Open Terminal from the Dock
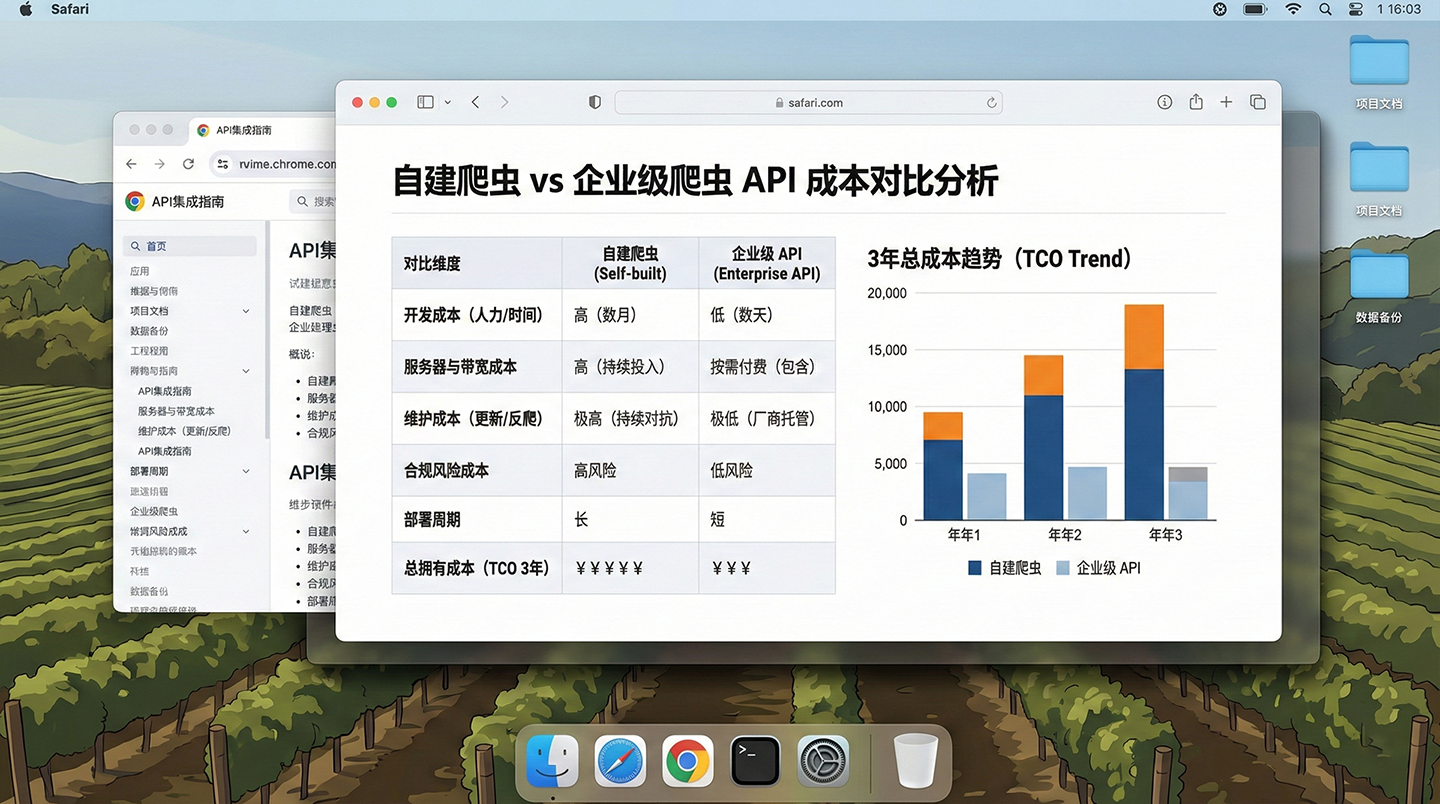This screenshot has height=804, width=1440. pyautogui.click(x=755, y=760)
